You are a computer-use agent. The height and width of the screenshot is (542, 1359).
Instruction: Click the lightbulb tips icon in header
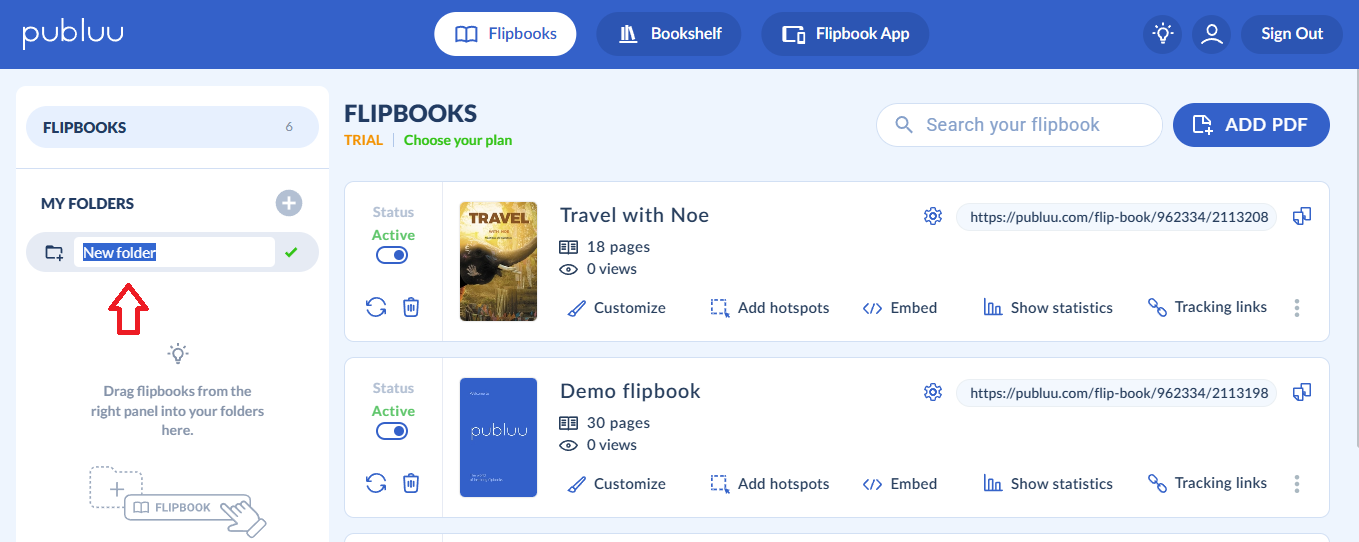tap(1162, 34)
